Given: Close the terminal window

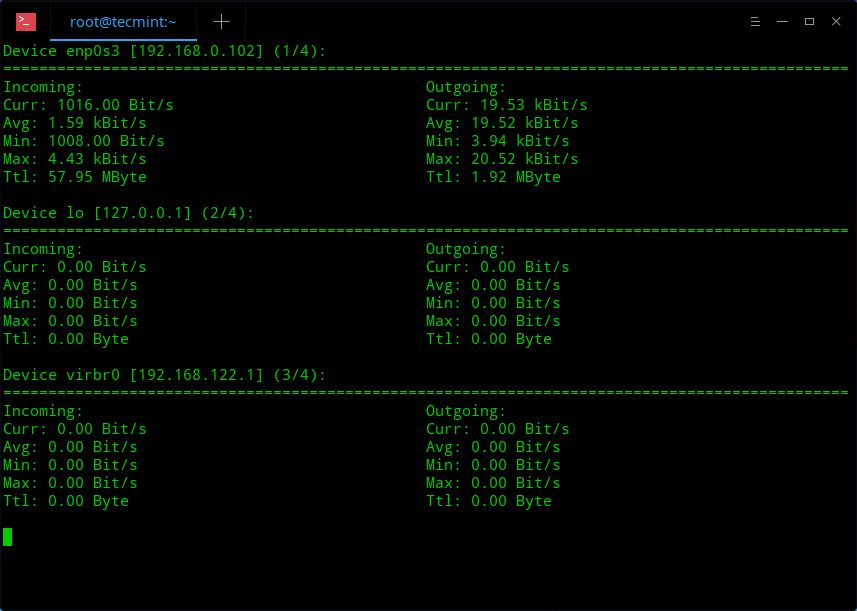Looking at the screenshot, I should pos(836,22).
